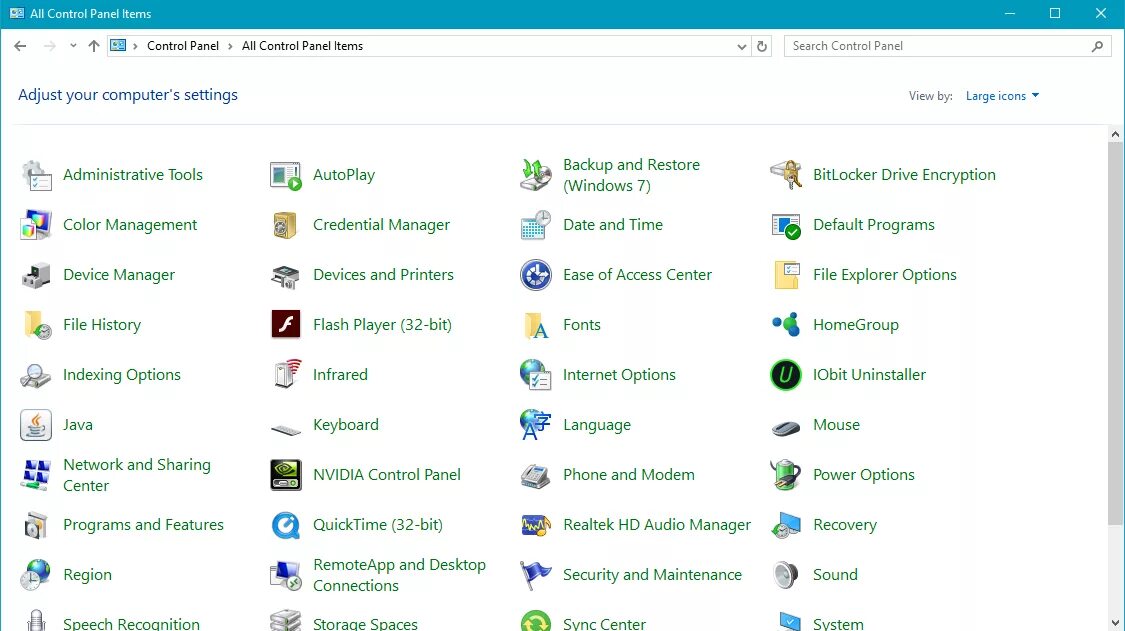The width and height of the screenshot is (1125, 631).
Task: Click the System link
Action: tap(838, 624)
